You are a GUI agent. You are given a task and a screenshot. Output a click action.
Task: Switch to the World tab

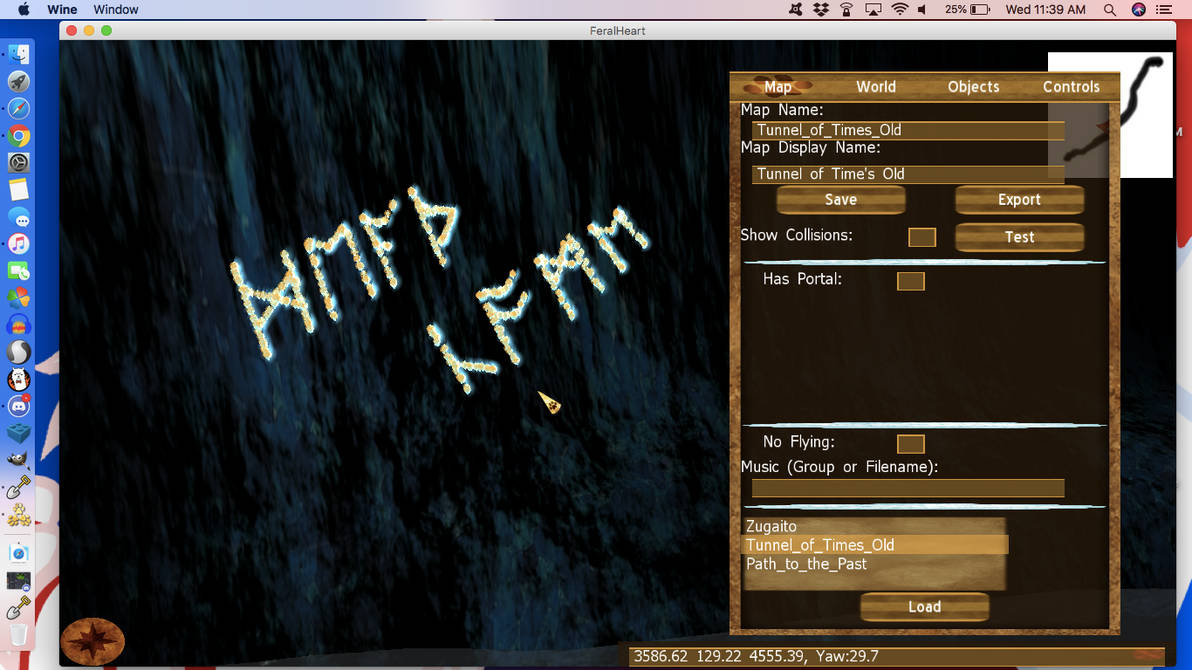[876, 87]
